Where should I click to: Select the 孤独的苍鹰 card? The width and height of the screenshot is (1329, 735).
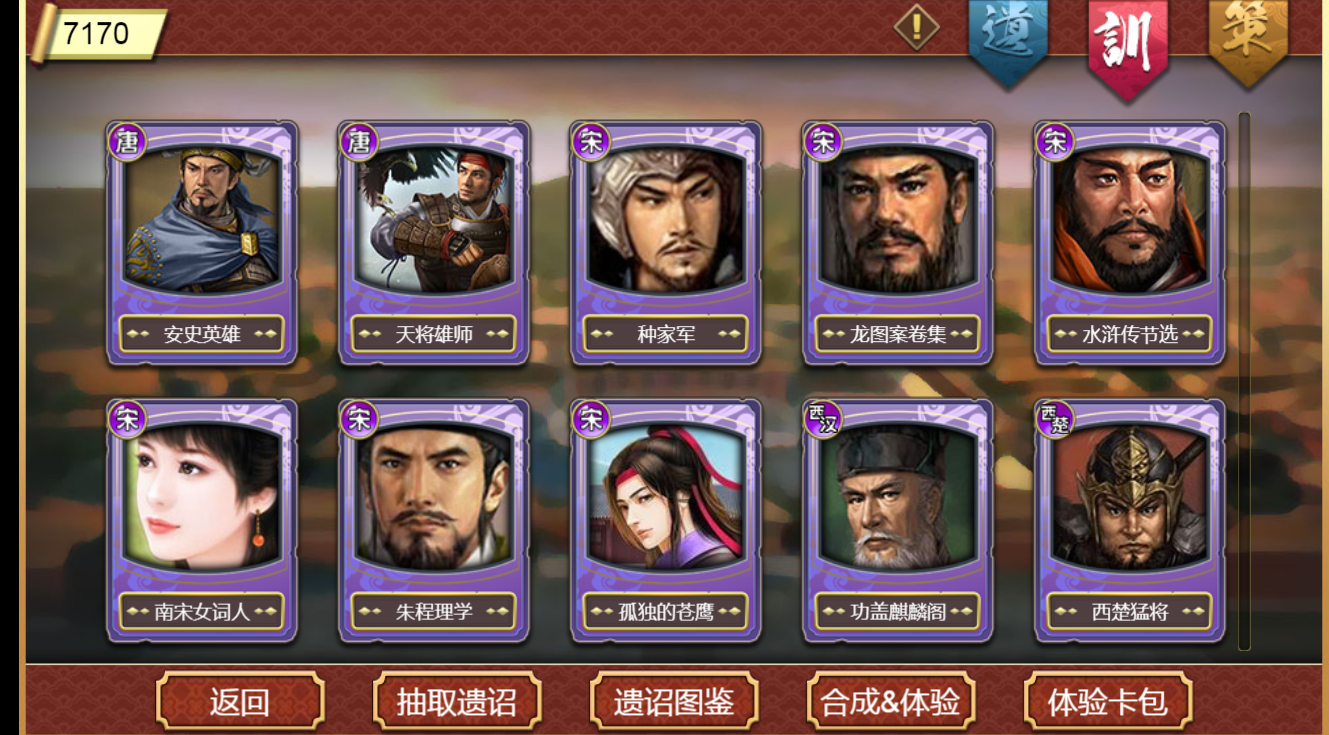click(x=666, y=521)
